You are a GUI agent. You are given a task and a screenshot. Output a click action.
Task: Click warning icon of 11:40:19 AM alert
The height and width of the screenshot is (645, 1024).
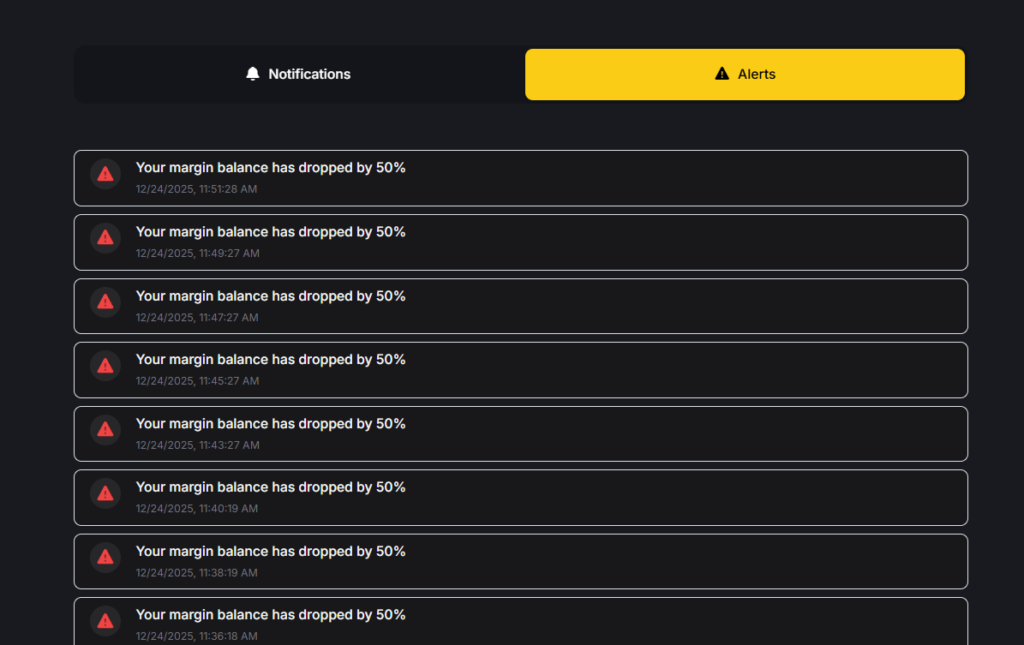point(105,493)
